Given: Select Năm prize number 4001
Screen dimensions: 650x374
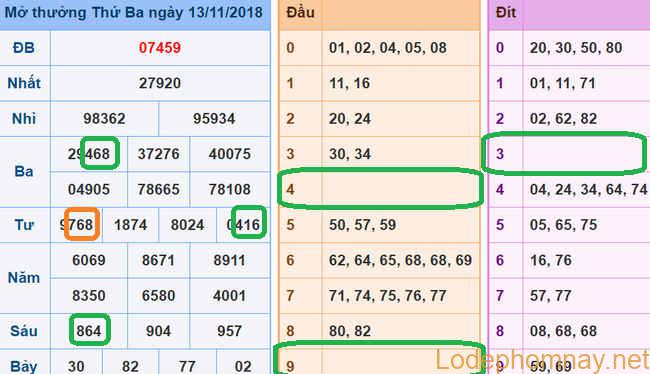Looking at the screenshot, I should click(x=230, y=296).
